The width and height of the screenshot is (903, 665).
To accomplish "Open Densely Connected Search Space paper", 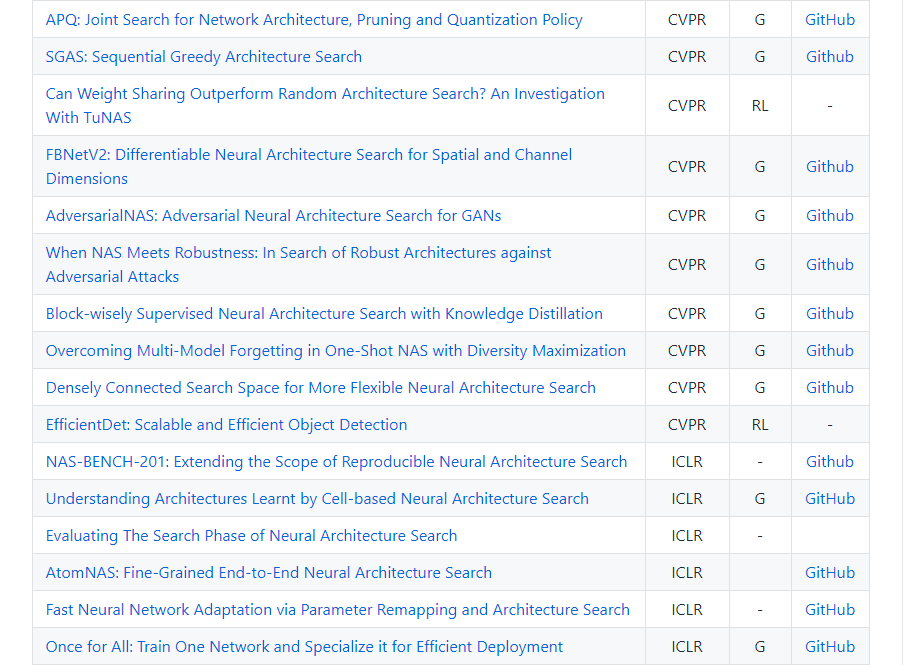I will [x=320, y=388].
